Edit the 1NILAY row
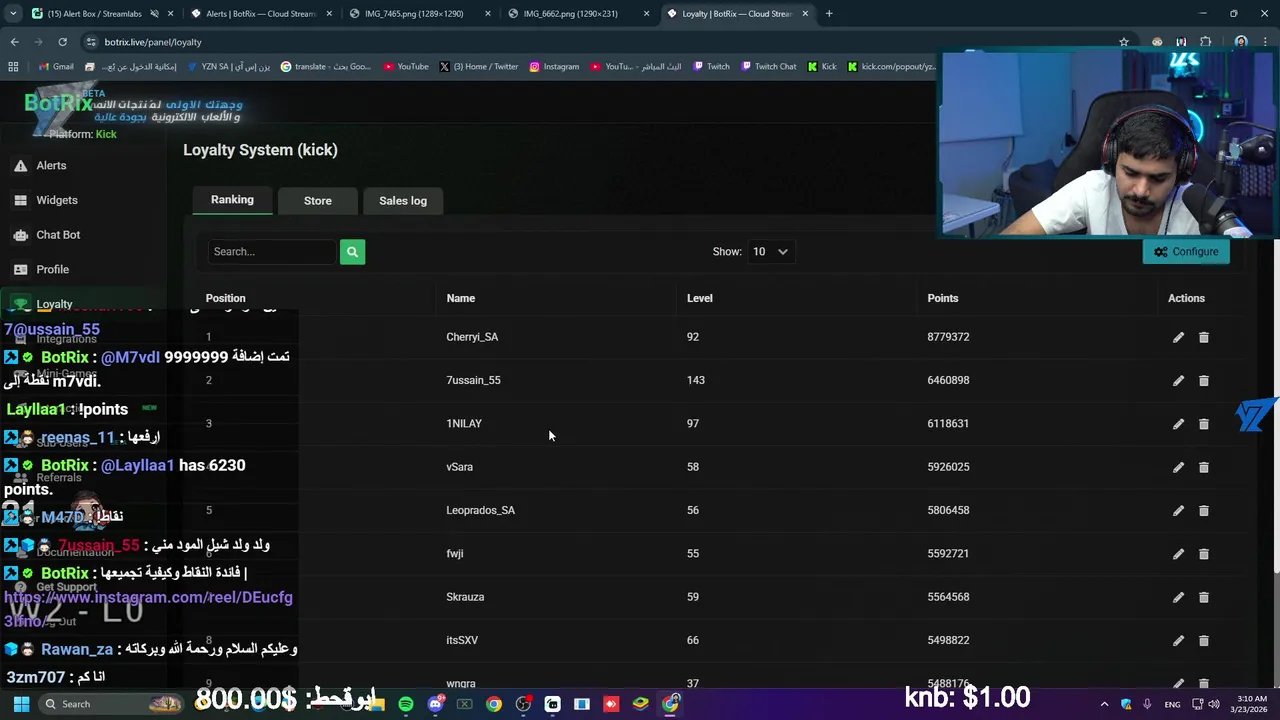The height and width of the screenshot is (720, 1280). click(1178, 424)
